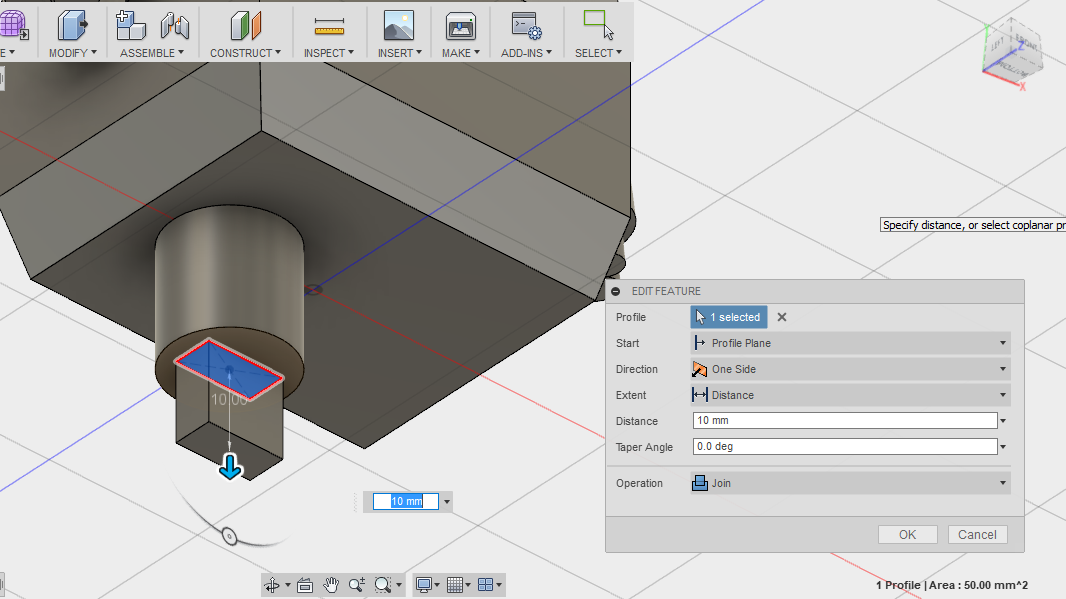Confirm the extrude with OK
This screenshot has width=1066, height=599.
pyautogui.click(x=906, y=534)
